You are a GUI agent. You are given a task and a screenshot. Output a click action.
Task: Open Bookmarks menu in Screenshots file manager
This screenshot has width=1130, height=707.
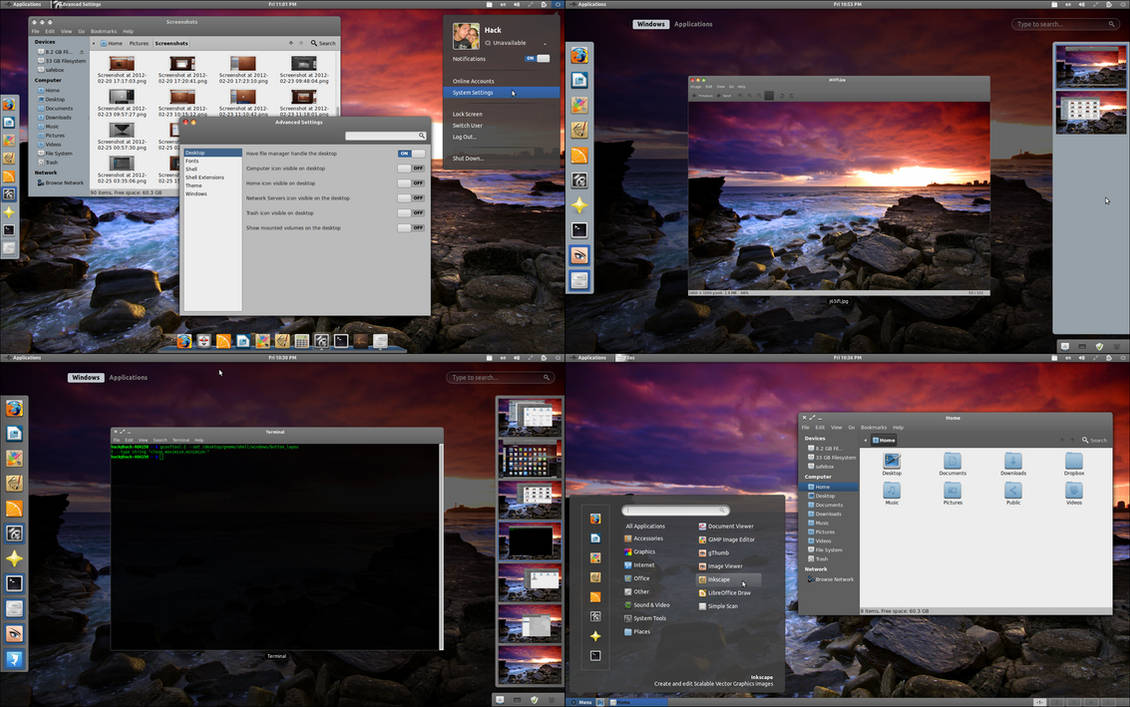(104, 32)
